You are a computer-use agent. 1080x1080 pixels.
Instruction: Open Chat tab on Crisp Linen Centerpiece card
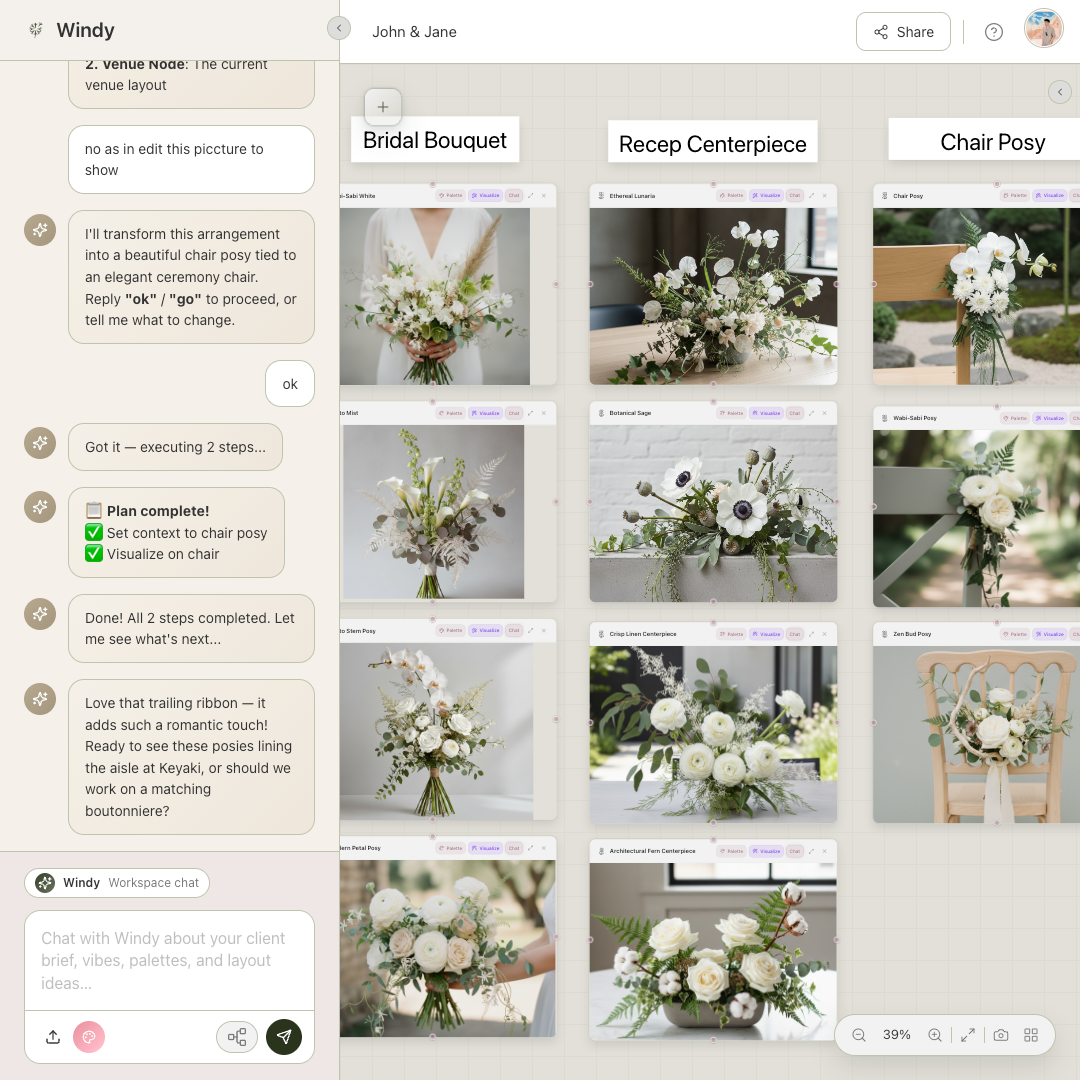click(x=794, y=634)
